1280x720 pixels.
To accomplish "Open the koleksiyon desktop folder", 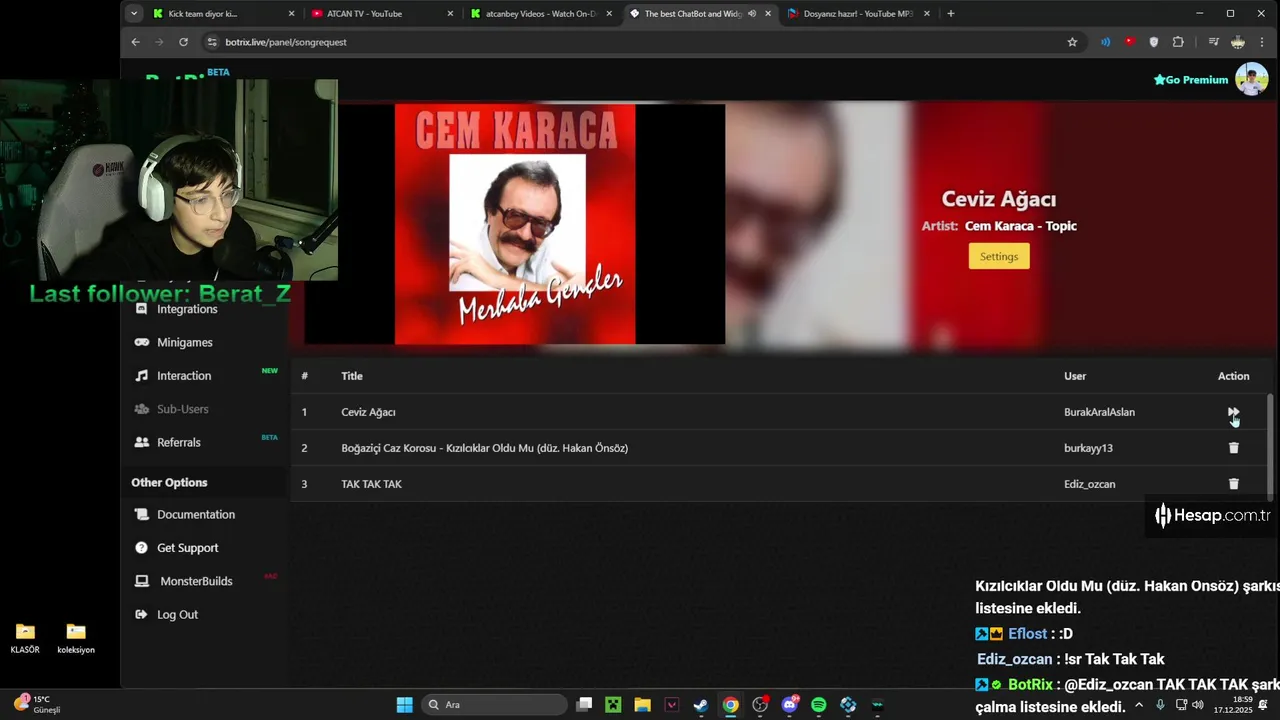I will (76, 638).
